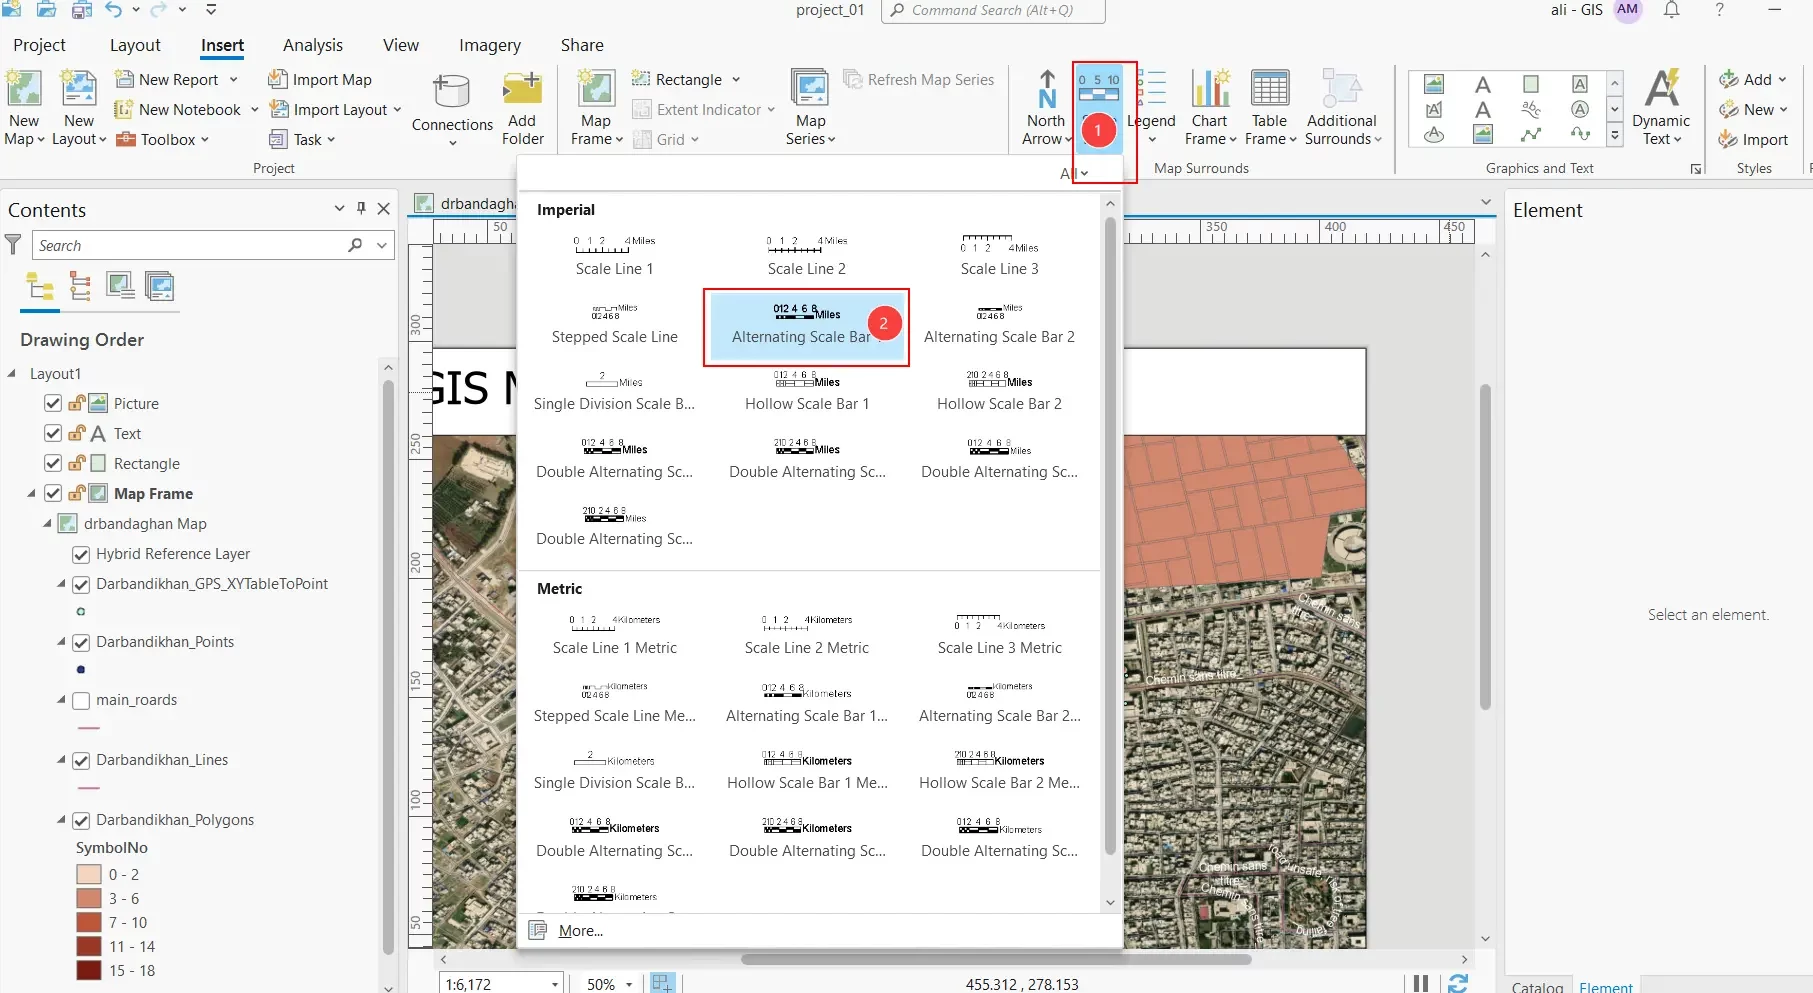Insert a North Arrow

pyautogui.click(x=1046, y=108)
